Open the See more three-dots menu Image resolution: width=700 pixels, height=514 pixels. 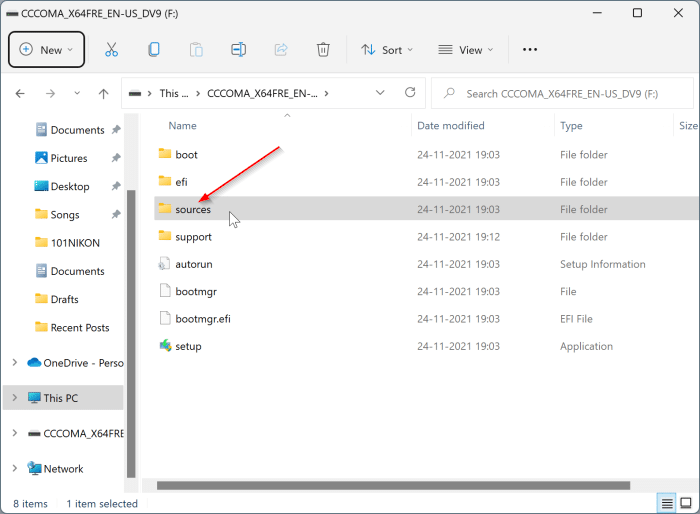[x=530, y=50]
